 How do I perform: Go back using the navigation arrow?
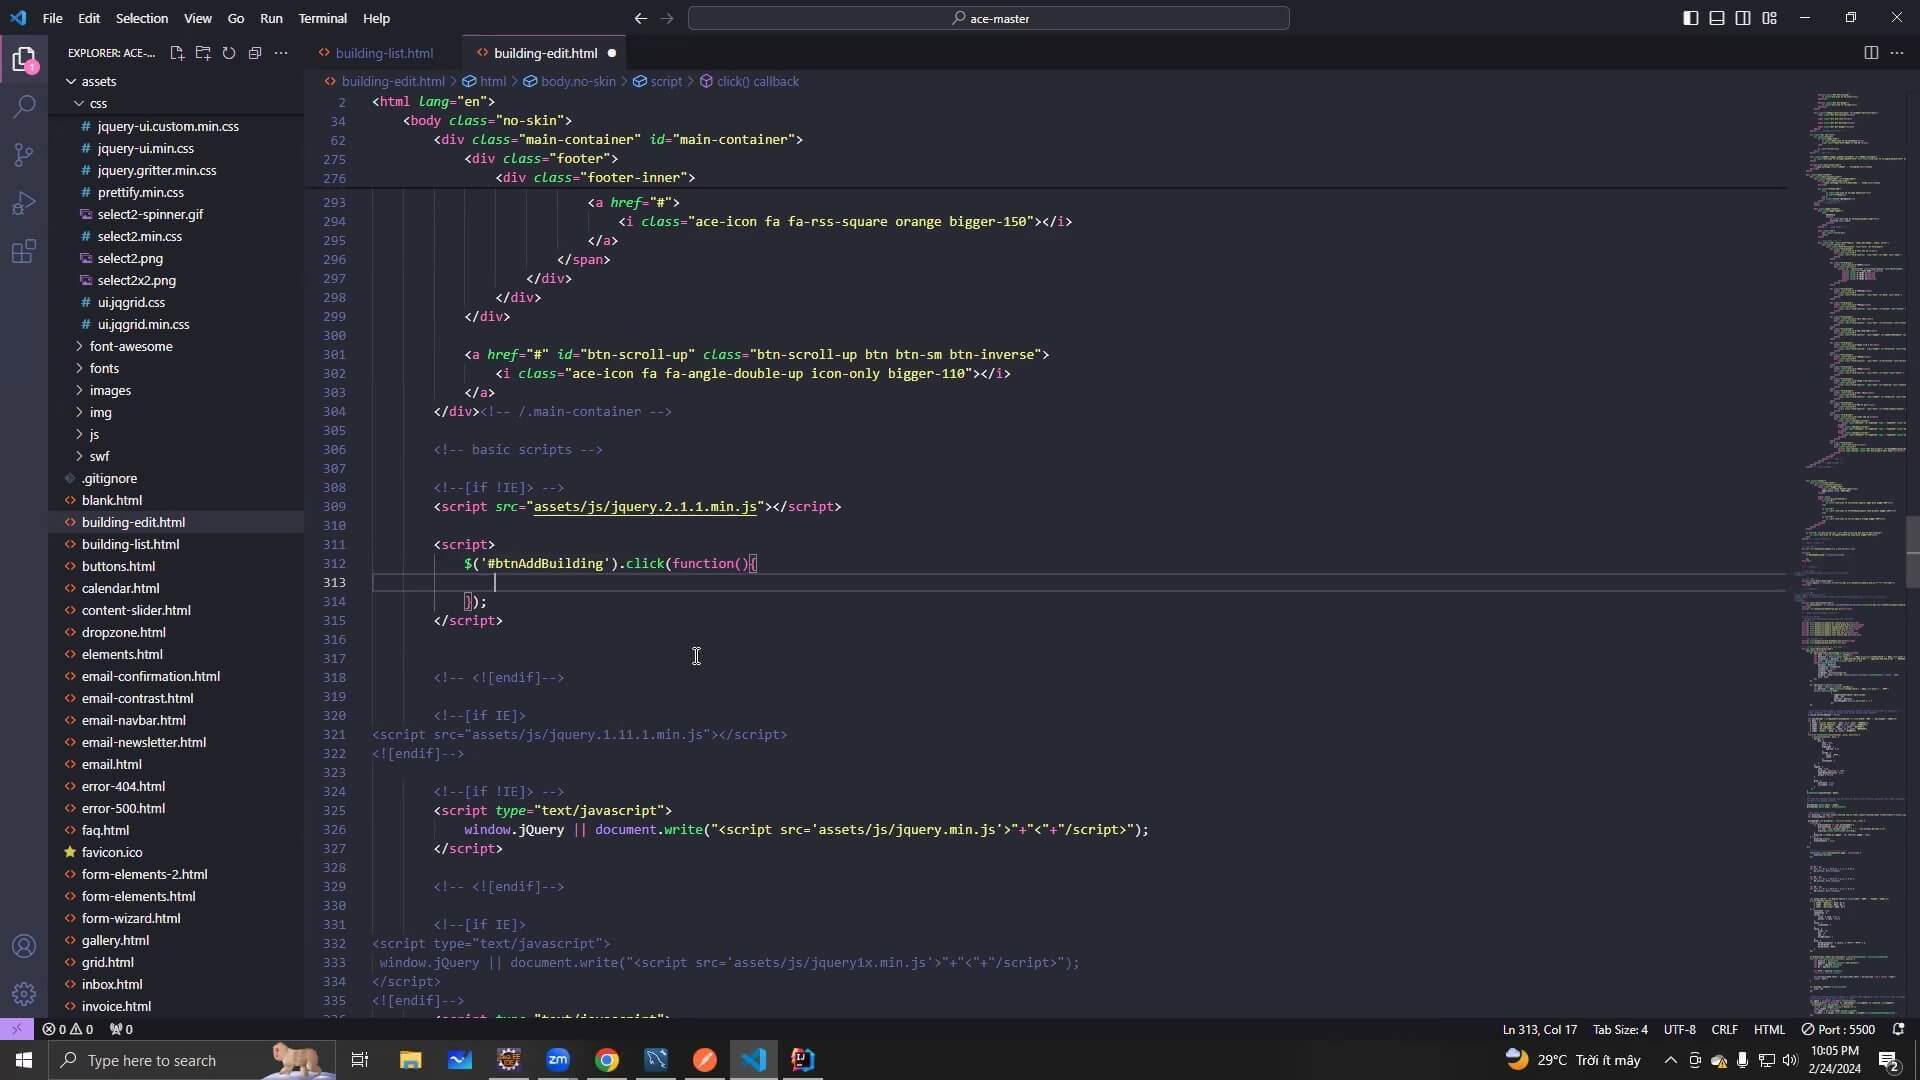click(x=641, y=18)
